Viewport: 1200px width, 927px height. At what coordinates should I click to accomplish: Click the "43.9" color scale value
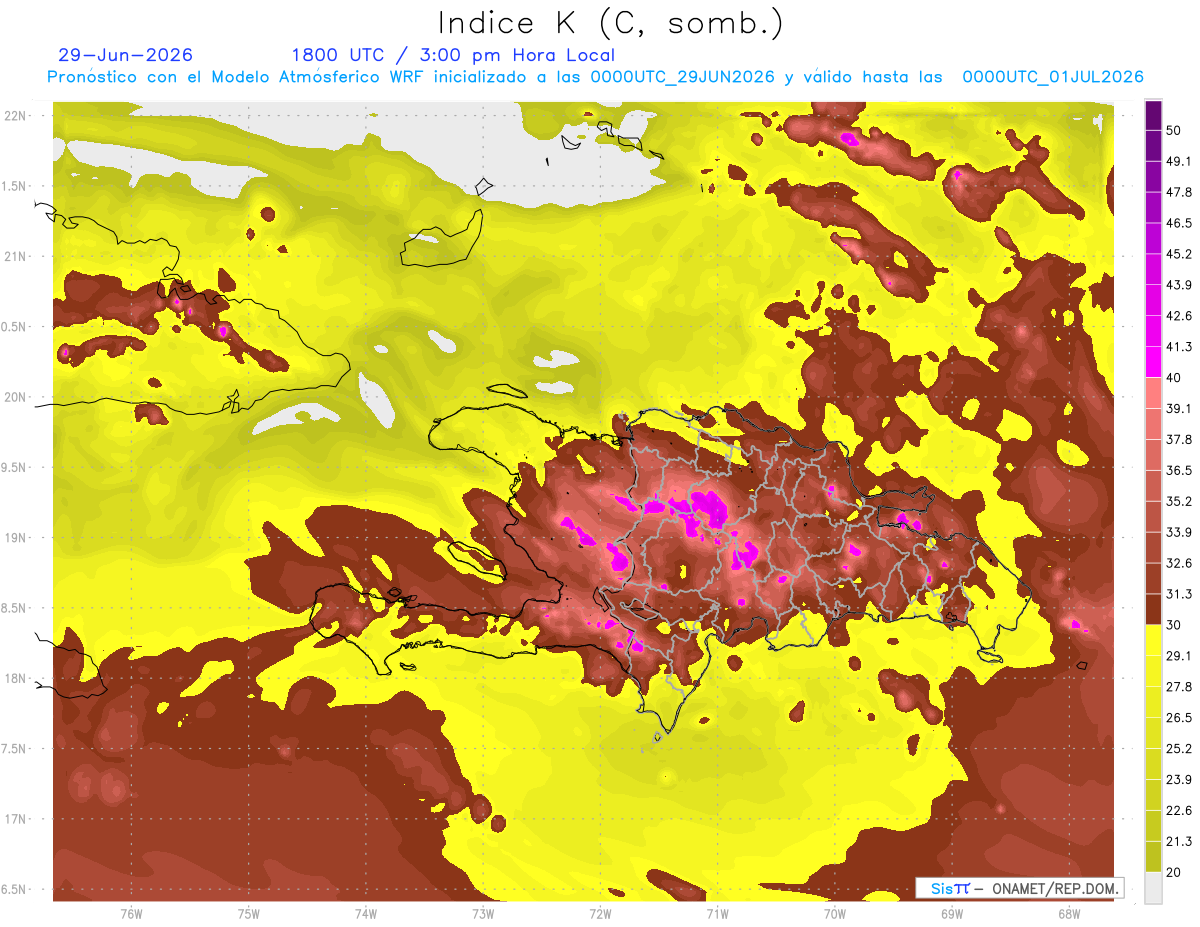(1178, 285)
